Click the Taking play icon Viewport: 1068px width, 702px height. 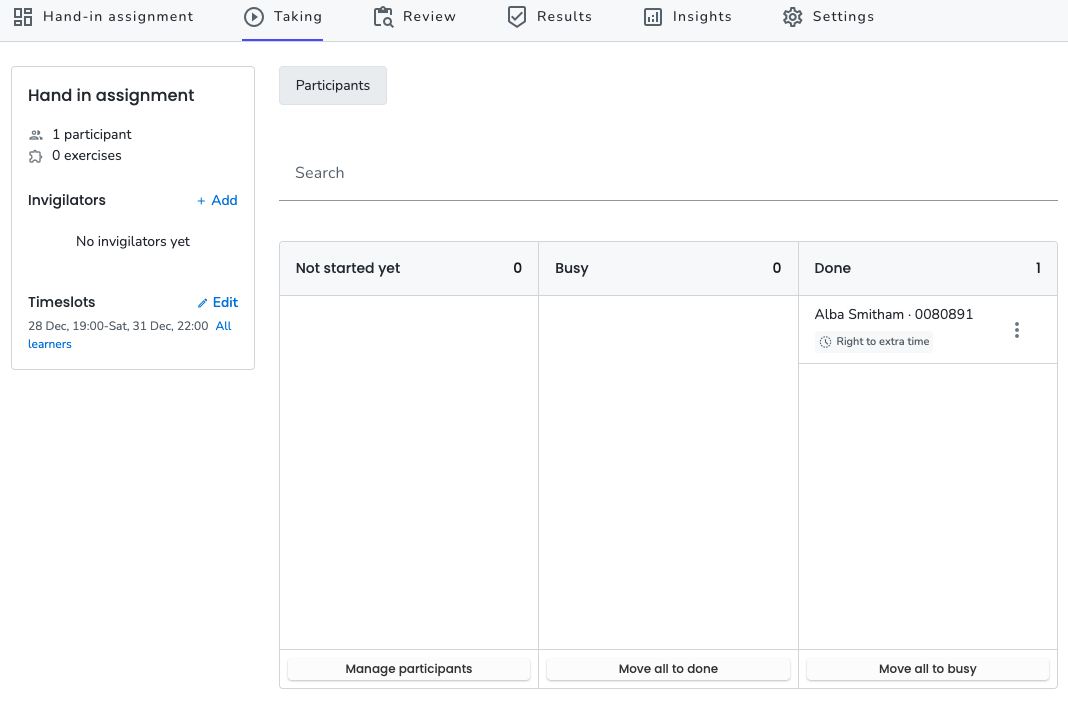click(x=254, y=17)
